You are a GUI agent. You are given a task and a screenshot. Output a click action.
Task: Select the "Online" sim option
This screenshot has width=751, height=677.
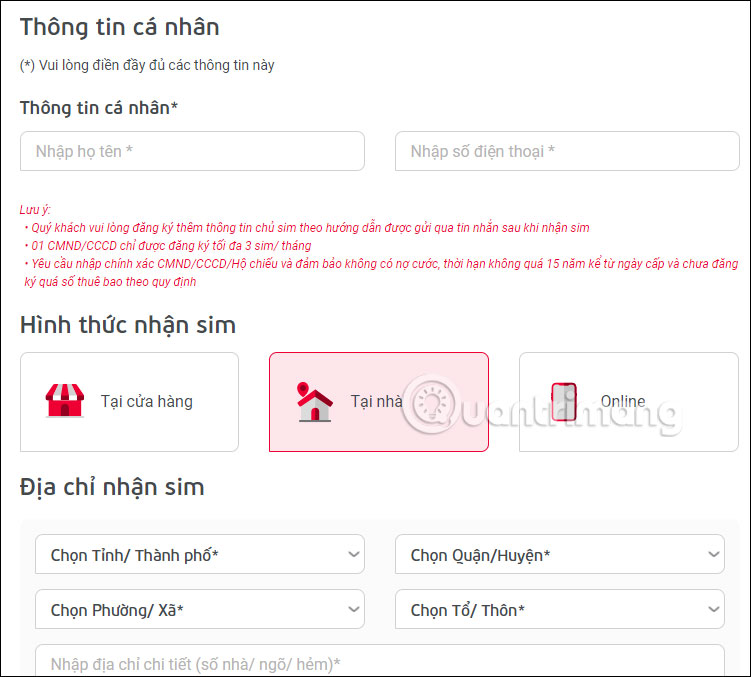point(629,402)
